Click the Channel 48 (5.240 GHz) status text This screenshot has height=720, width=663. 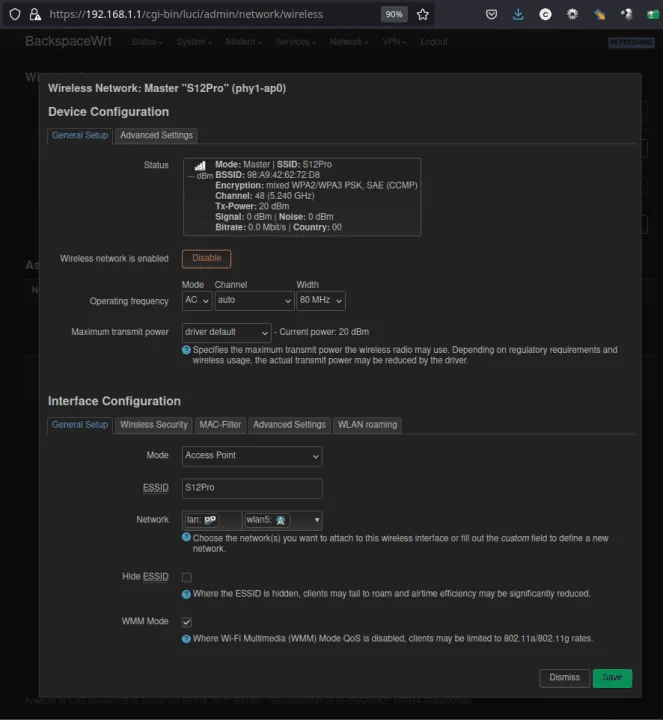(265, 196)
